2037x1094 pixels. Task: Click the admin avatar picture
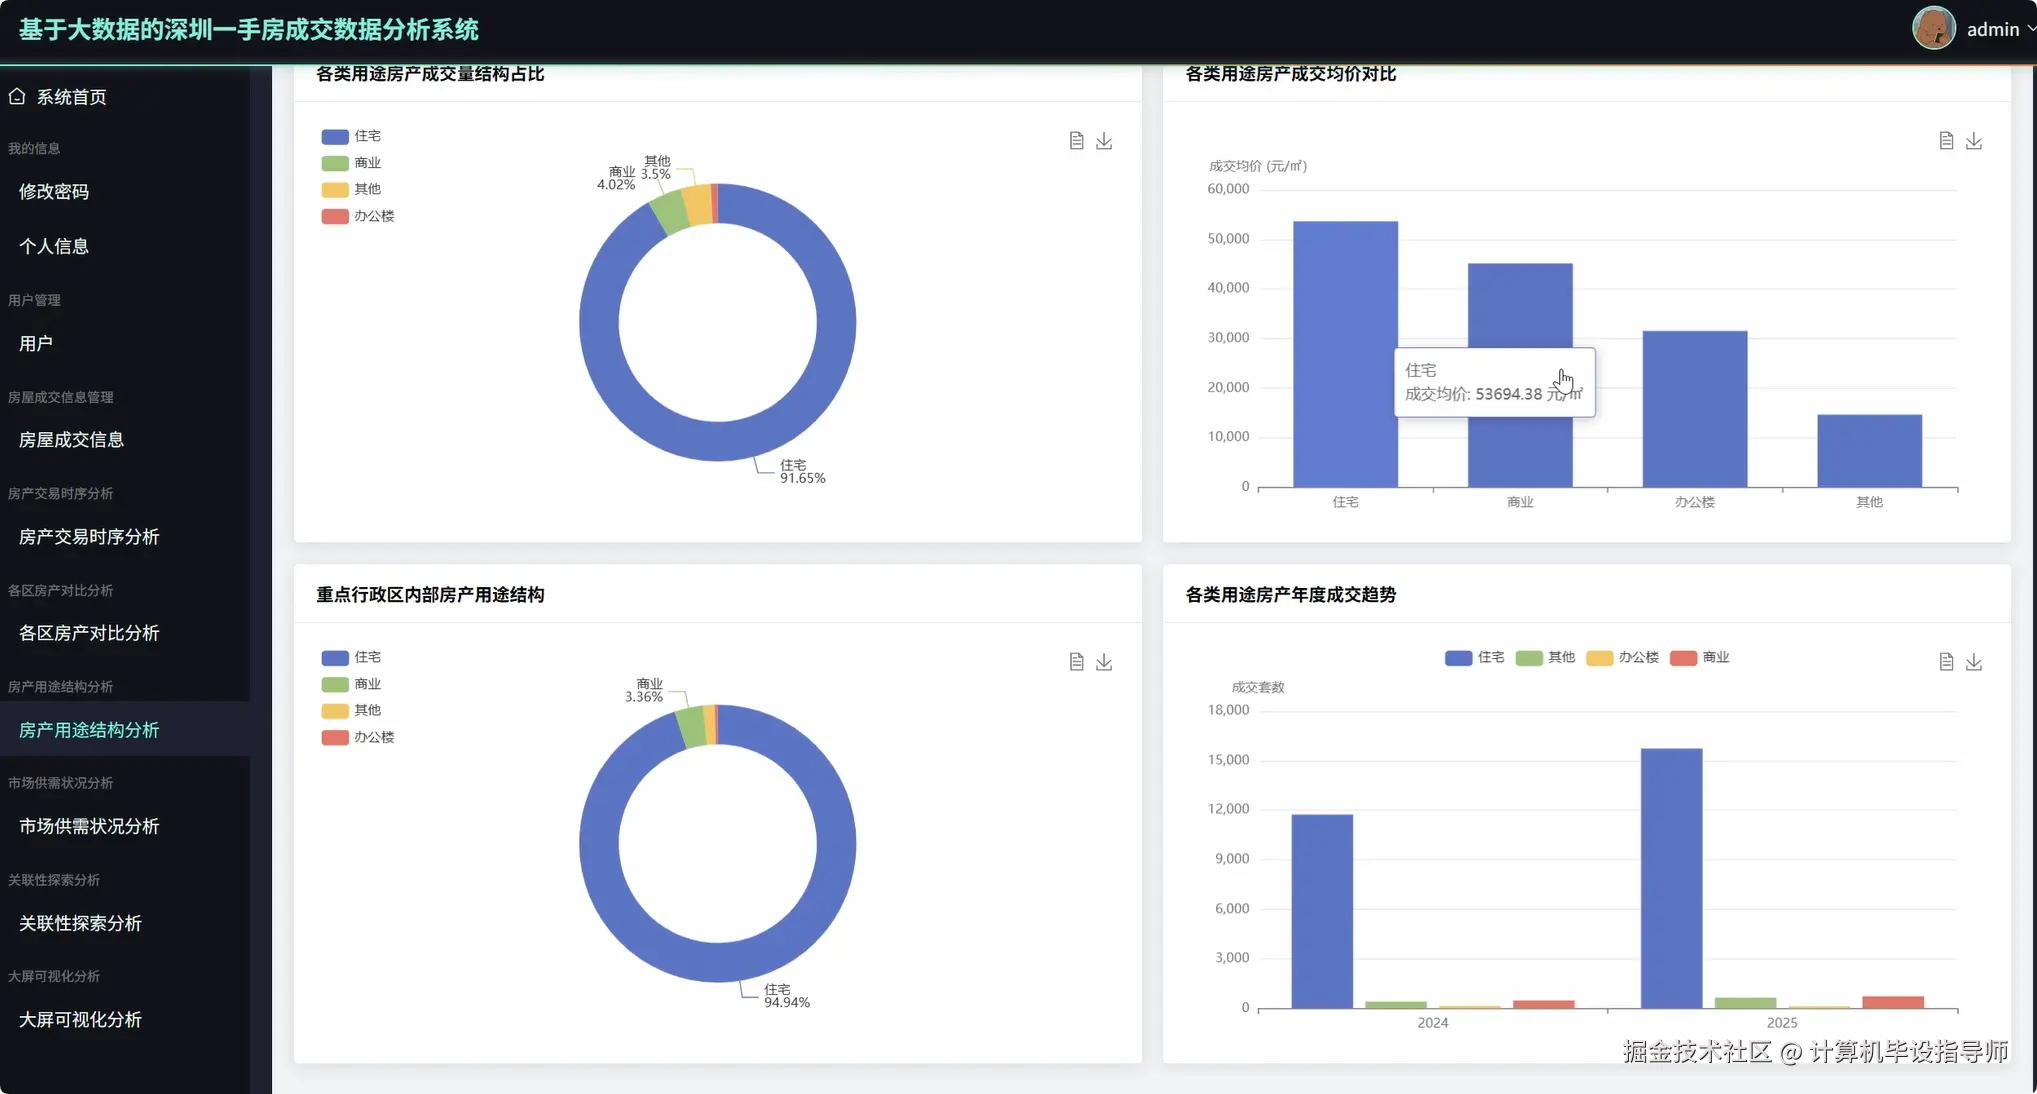[1933, 29]
